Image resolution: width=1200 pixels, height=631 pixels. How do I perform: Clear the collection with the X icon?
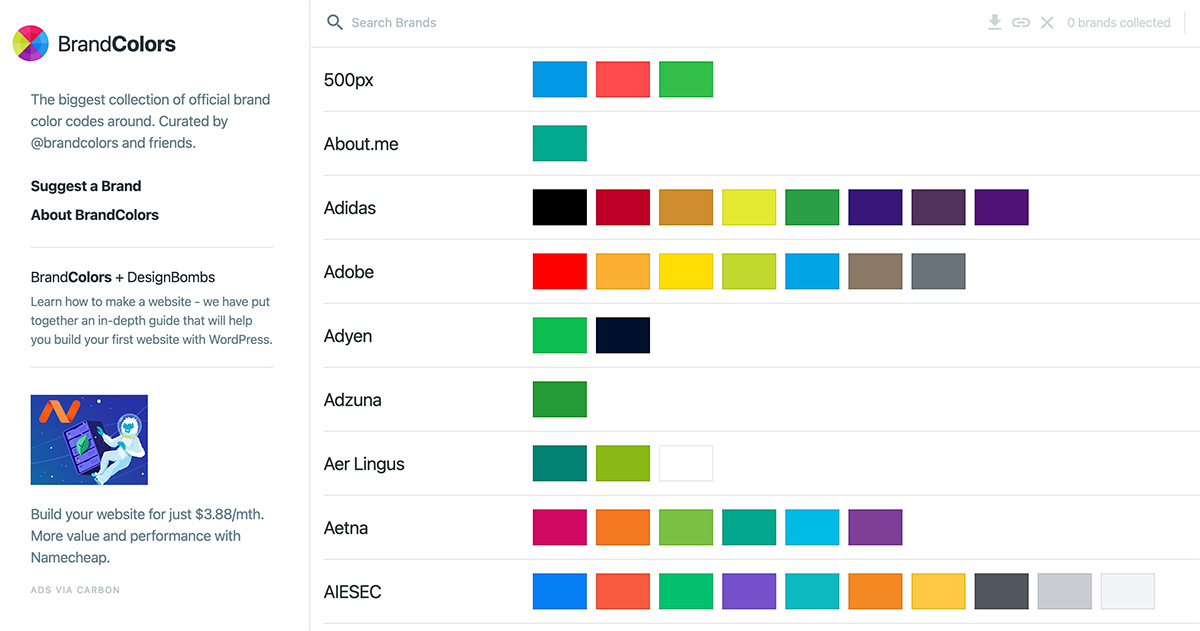tap(1047, 22)
